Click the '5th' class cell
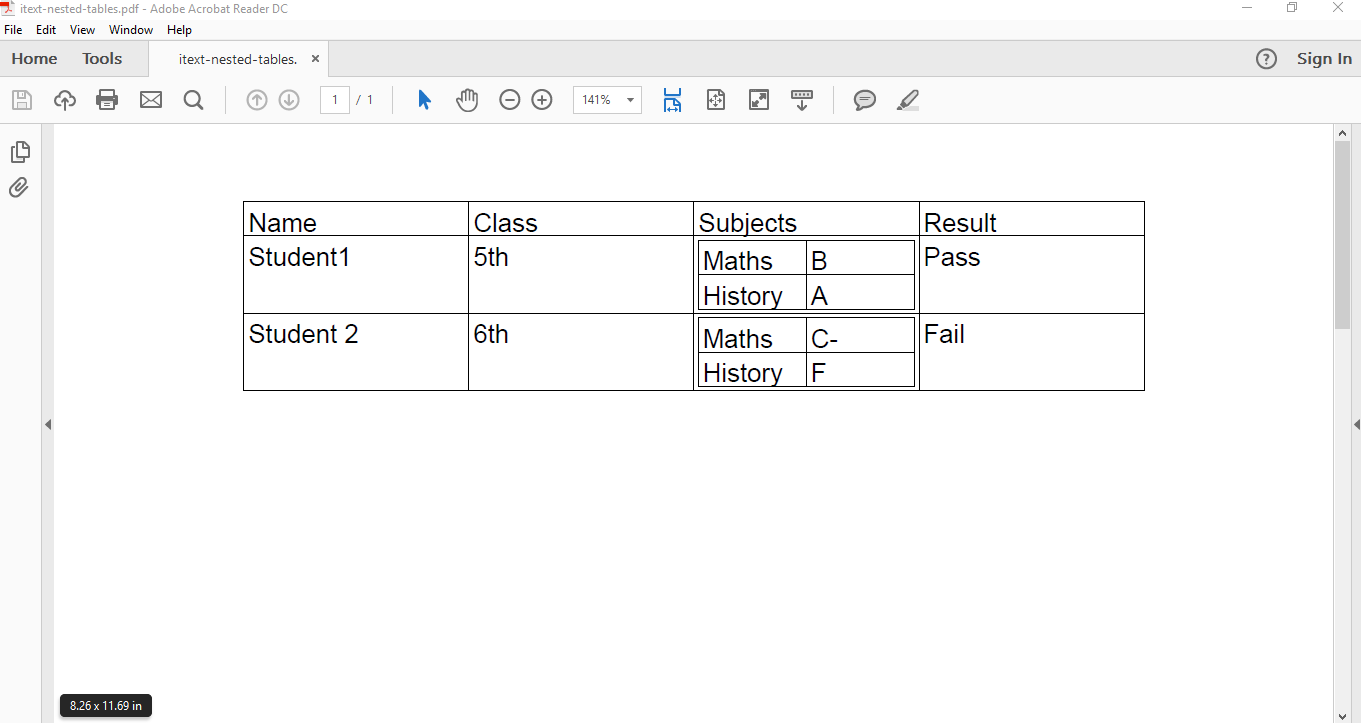 click(581, 274)
